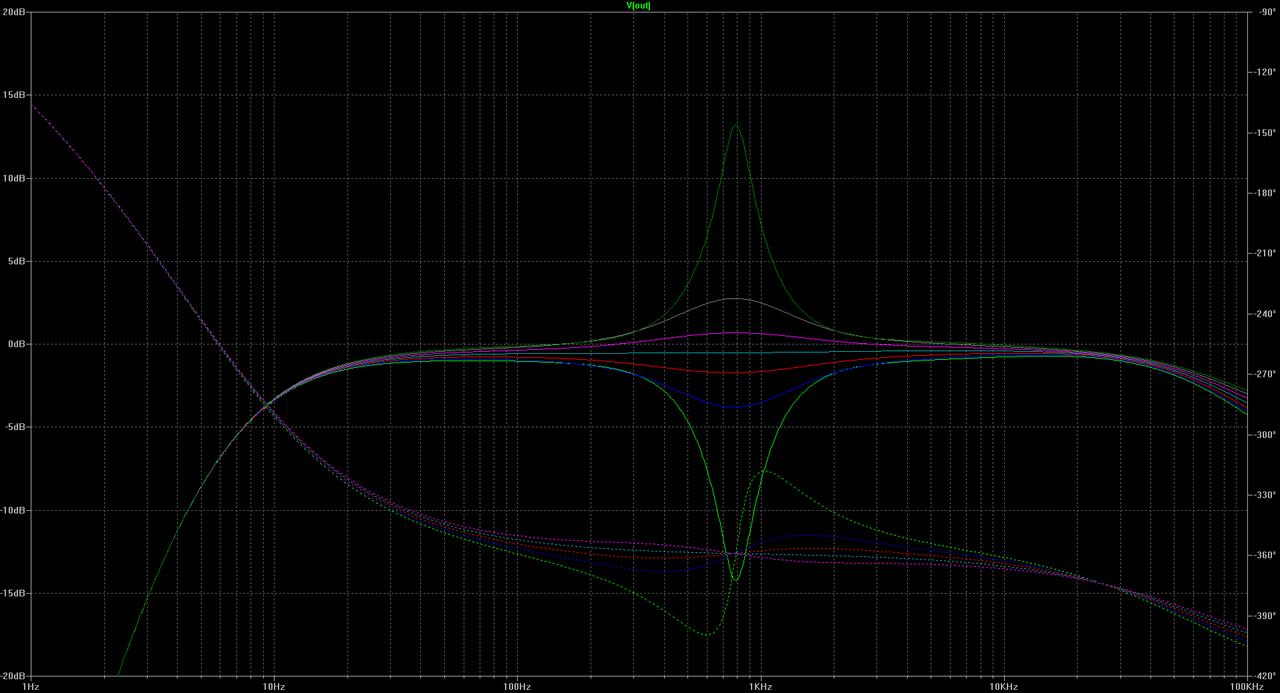Viewport: 1280px width, 693px height.
Task: Click the 1KHz frequency axis label
Action: coord(760,687)
